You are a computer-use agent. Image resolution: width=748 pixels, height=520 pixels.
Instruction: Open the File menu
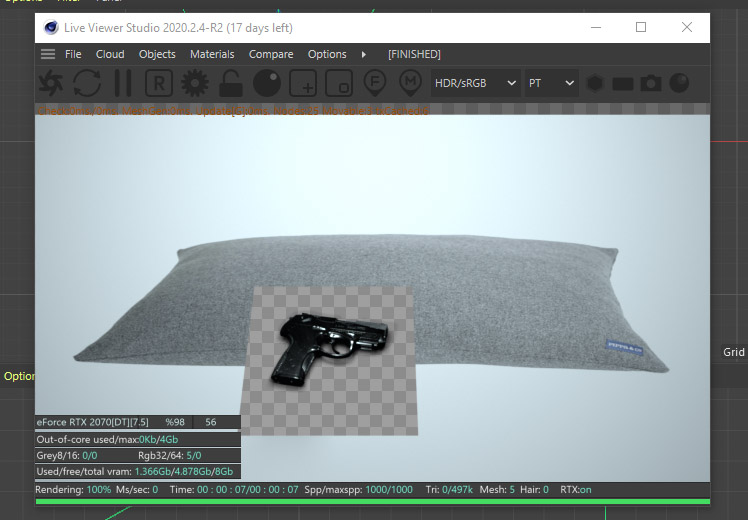(x=73, y=54)
